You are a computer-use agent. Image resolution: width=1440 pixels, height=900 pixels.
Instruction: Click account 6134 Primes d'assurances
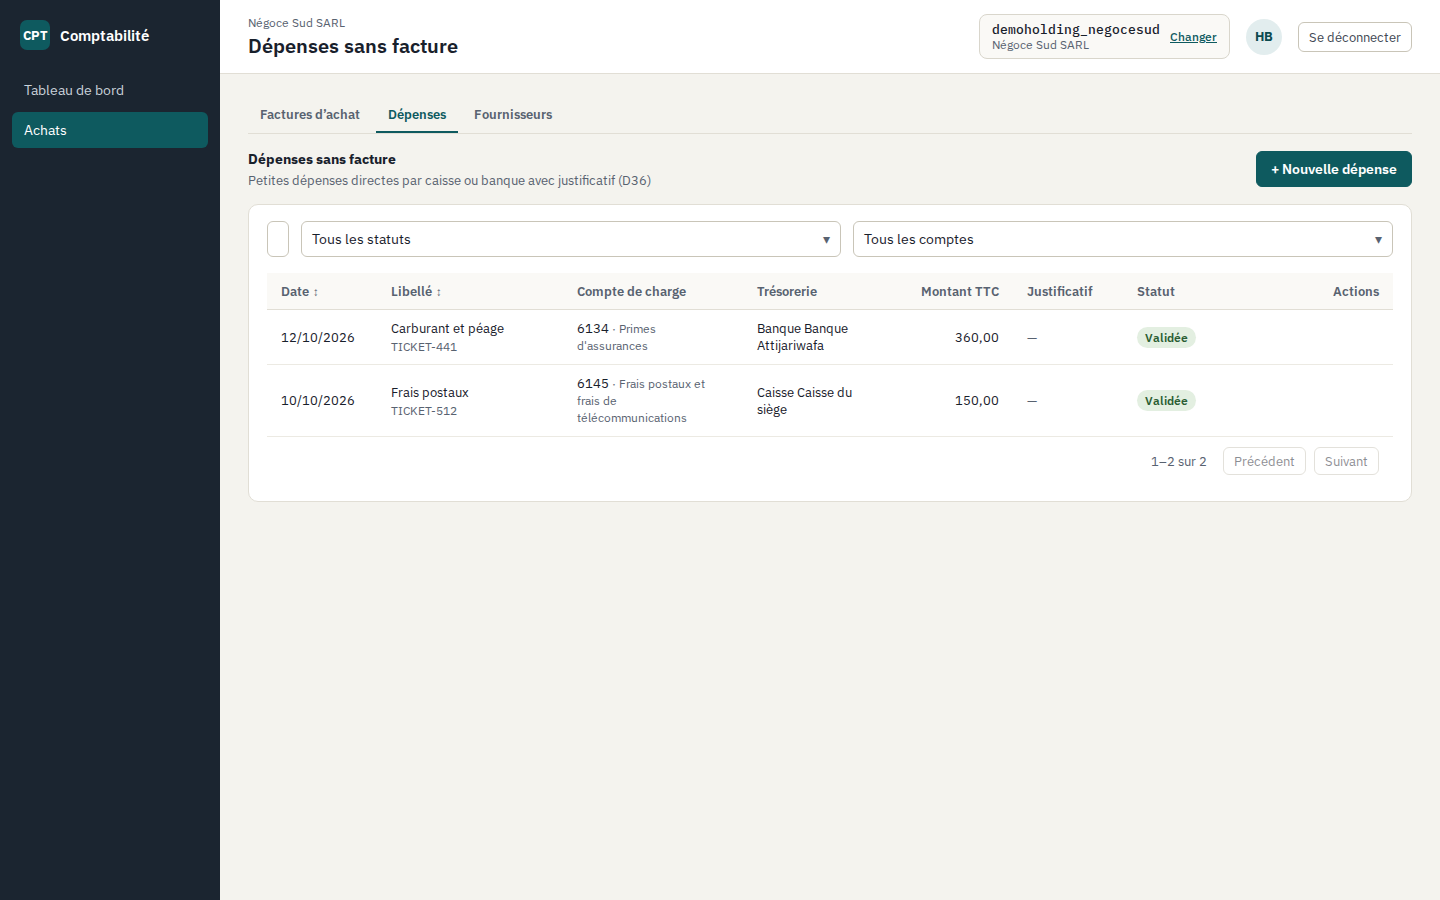[x=616, y=337]
